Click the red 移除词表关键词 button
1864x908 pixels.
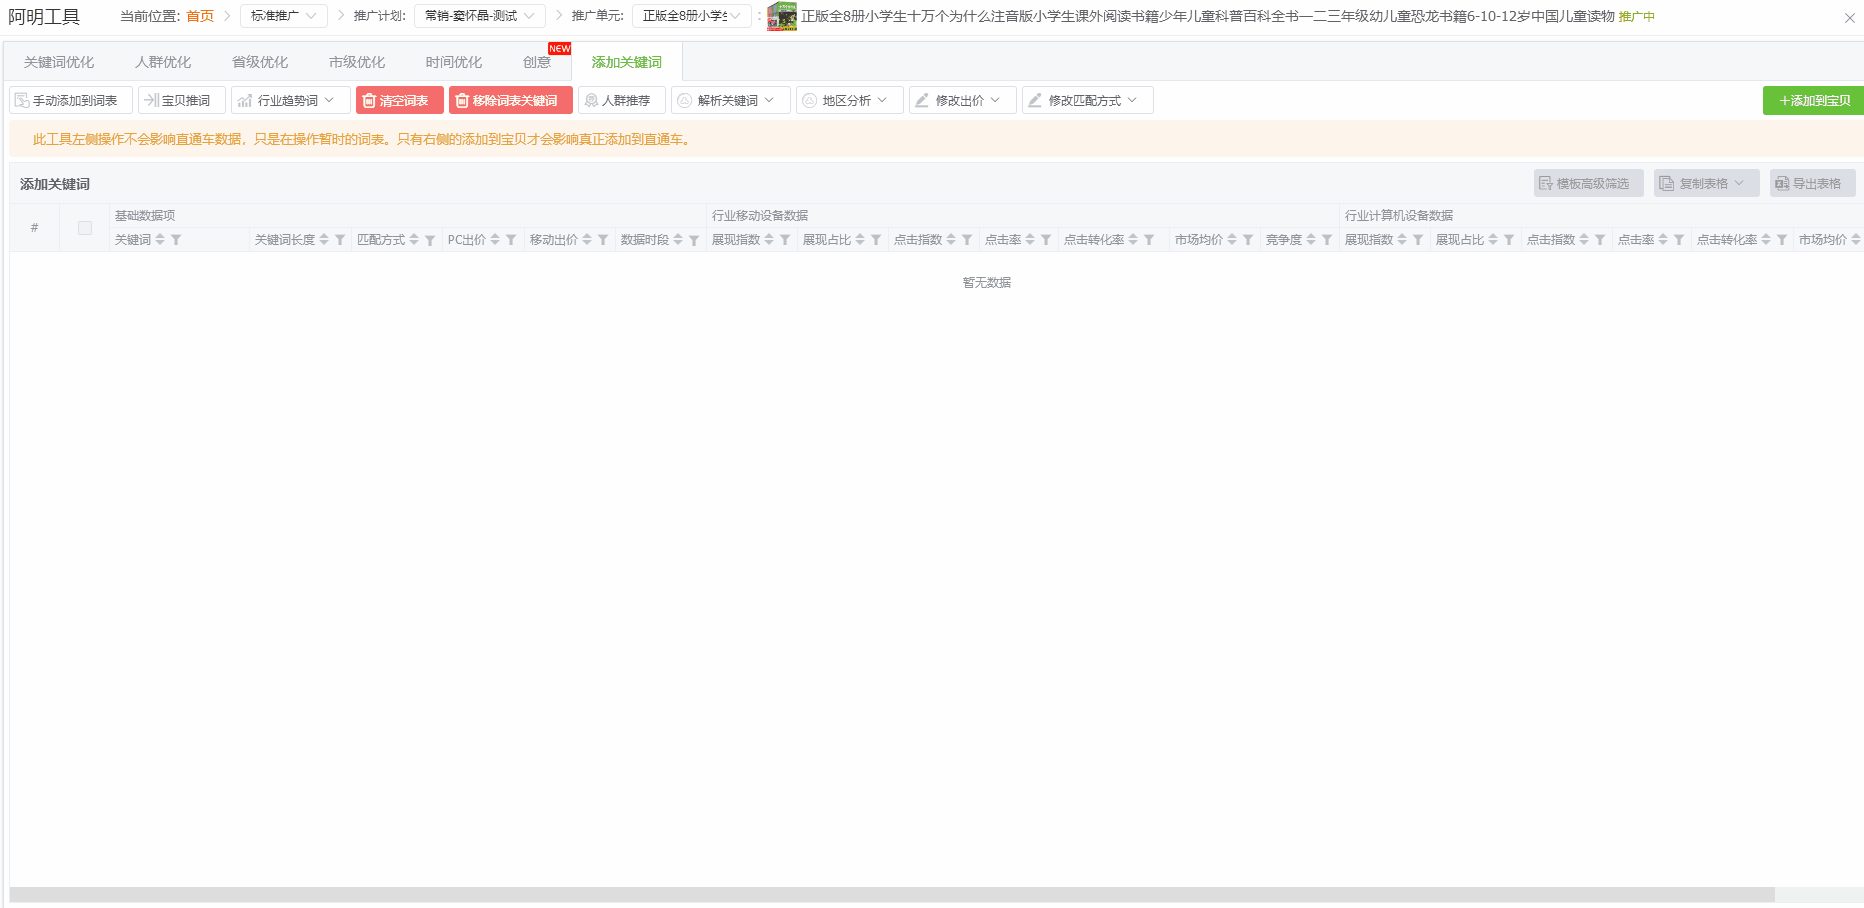[x=511, y=100]
